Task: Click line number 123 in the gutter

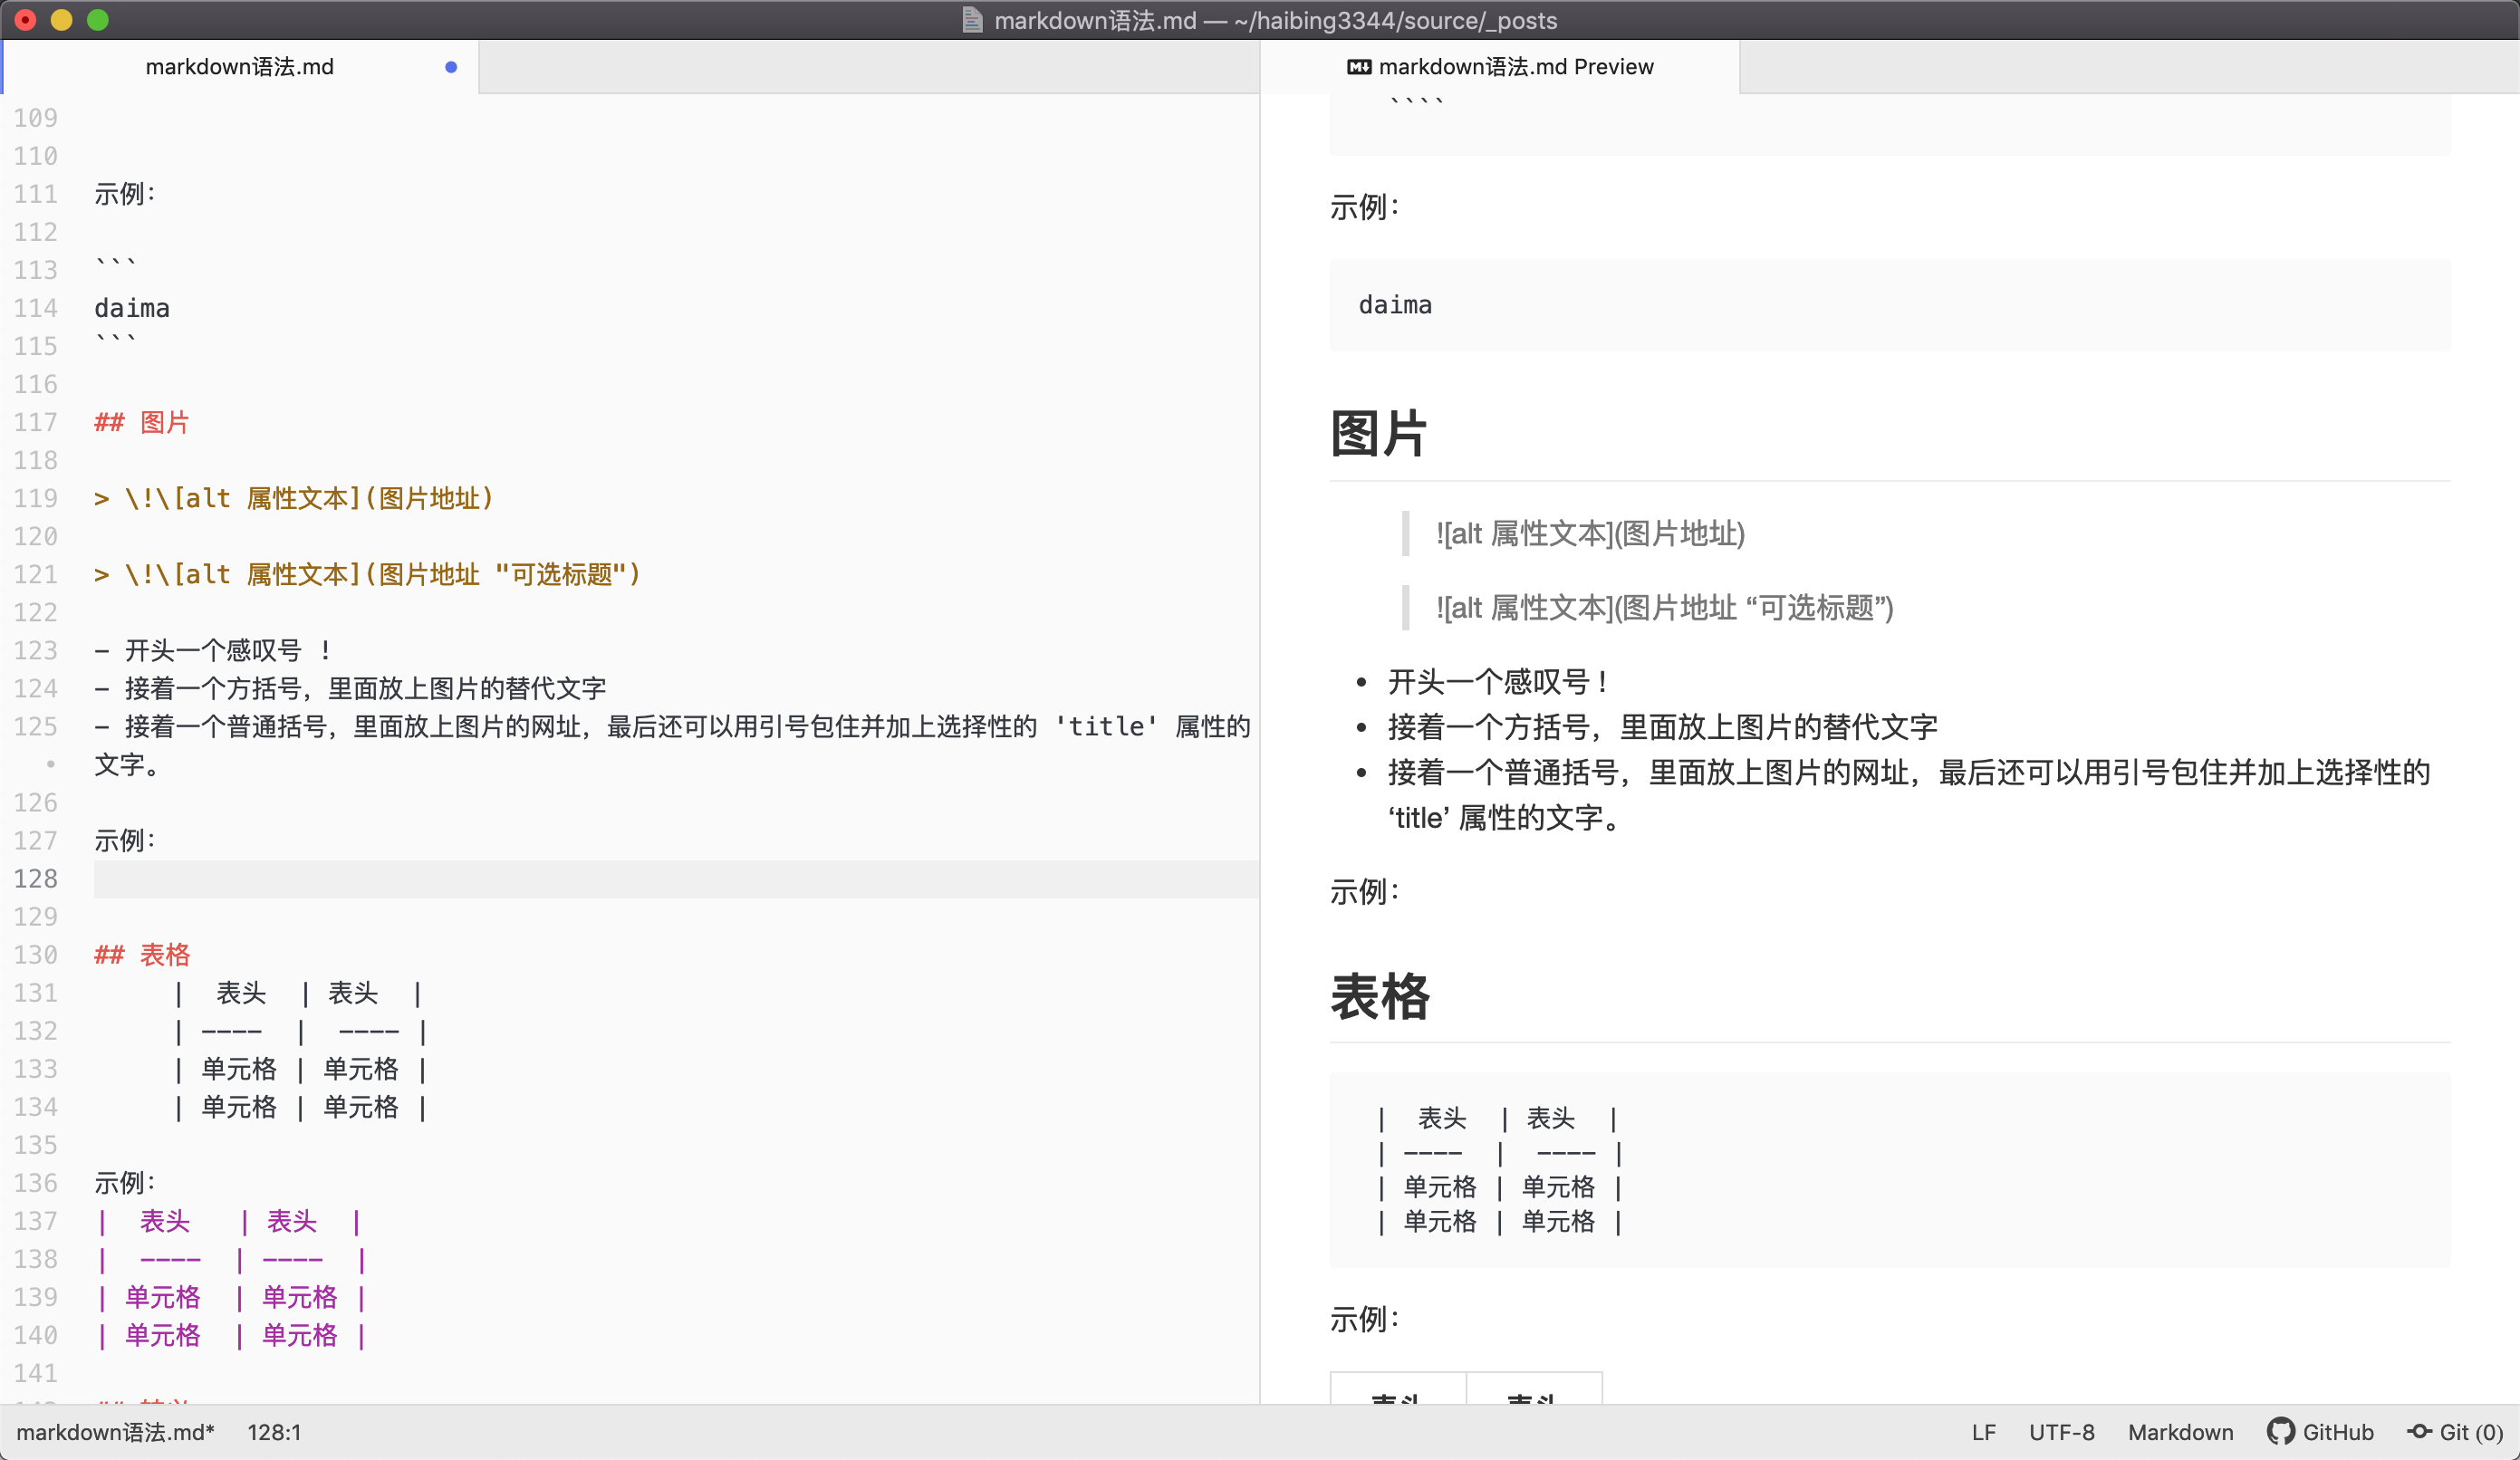Action: 36,650
